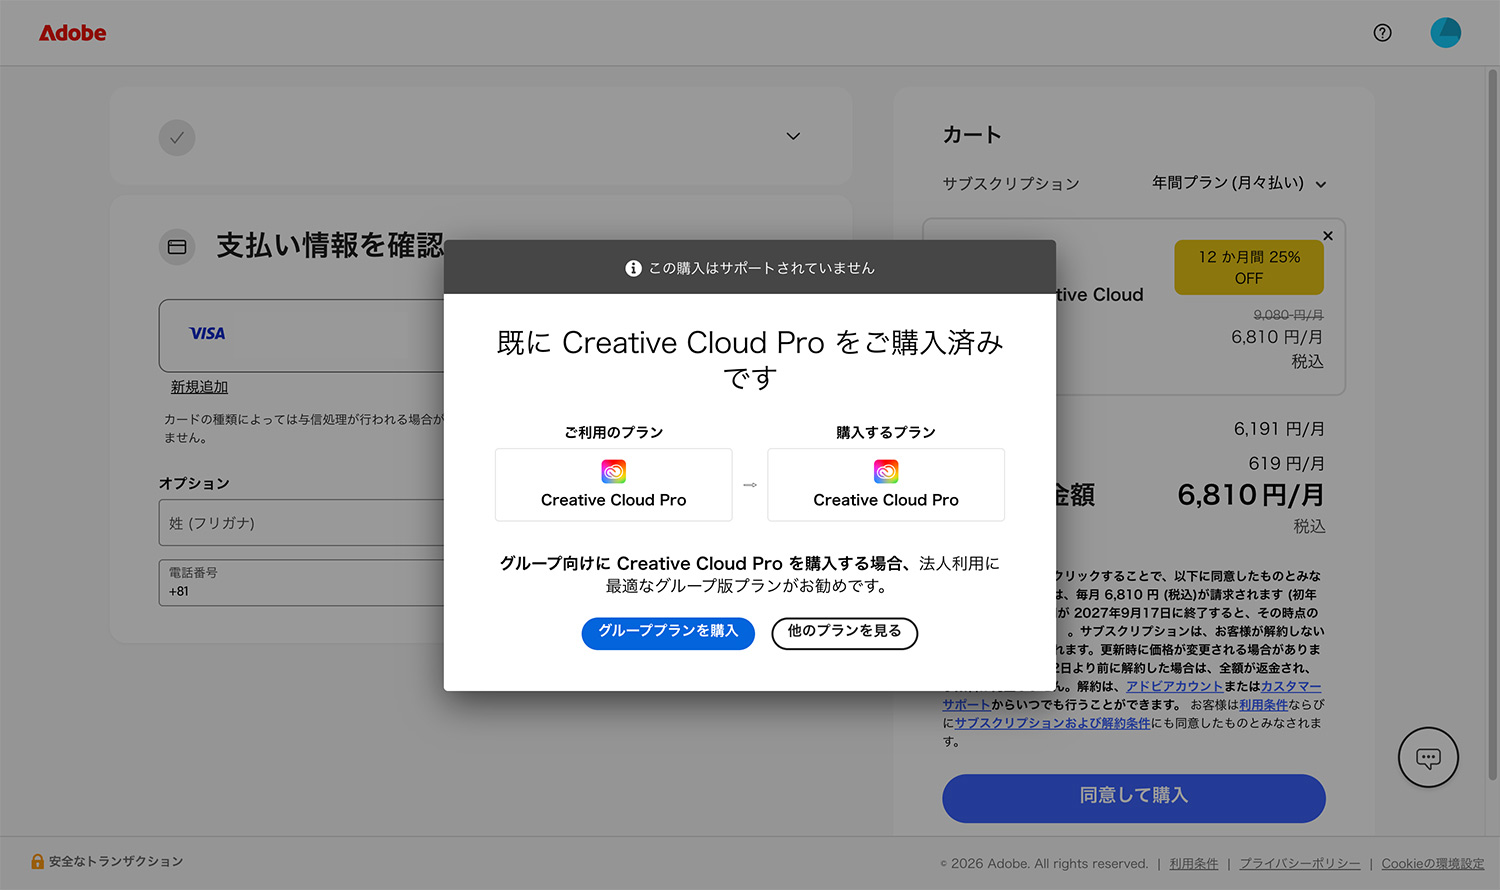Click the info icon in dialog header
Viewport: 1500px width, 890px height.
click(x=633, y=268)
